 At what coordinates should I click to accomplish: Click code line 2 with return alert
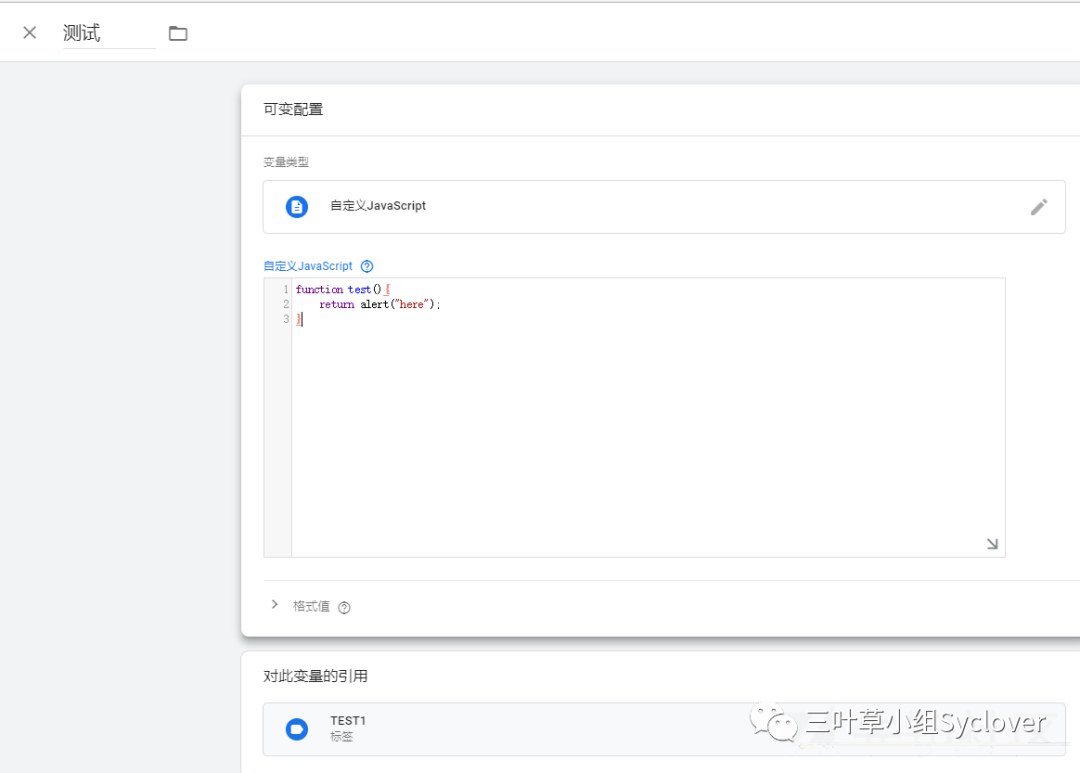click(x=380, y=304)
